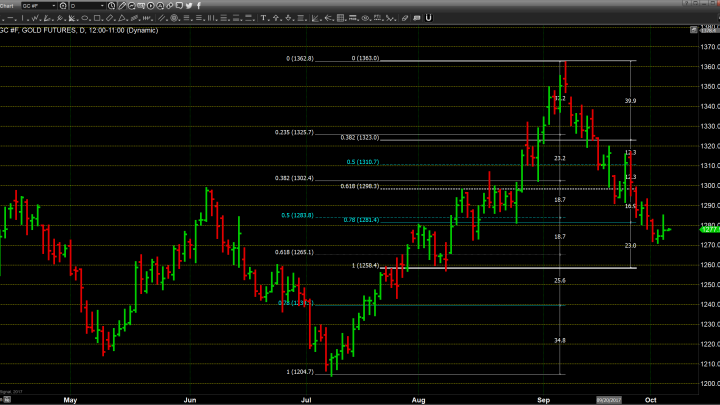The height and width of the screenshot is (405, 720).
Task: Select the grid table tool icon
Action: [x=340, y=18]
